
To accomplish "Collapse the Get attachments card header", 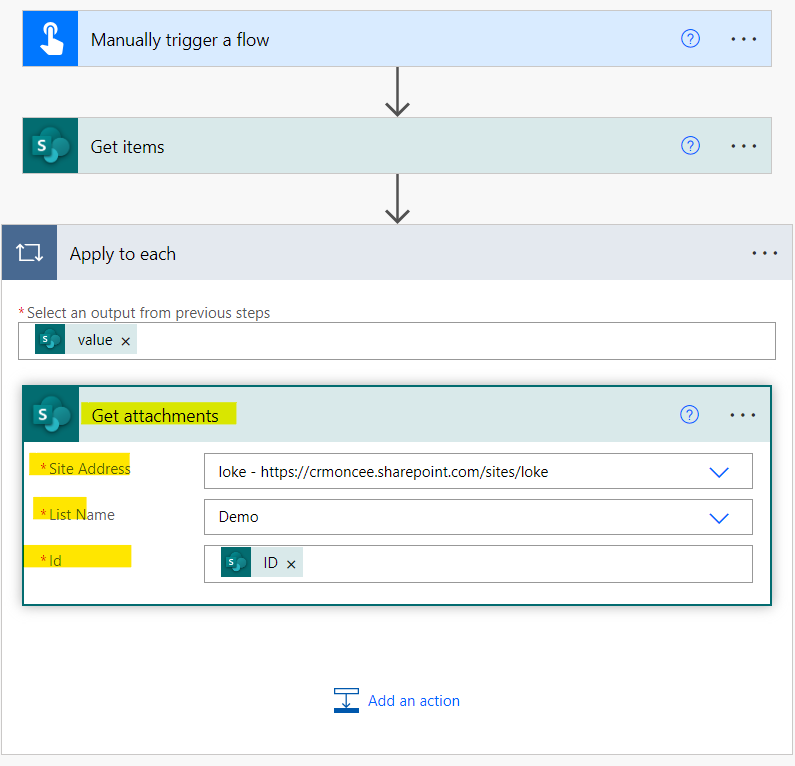I will 397,414.
